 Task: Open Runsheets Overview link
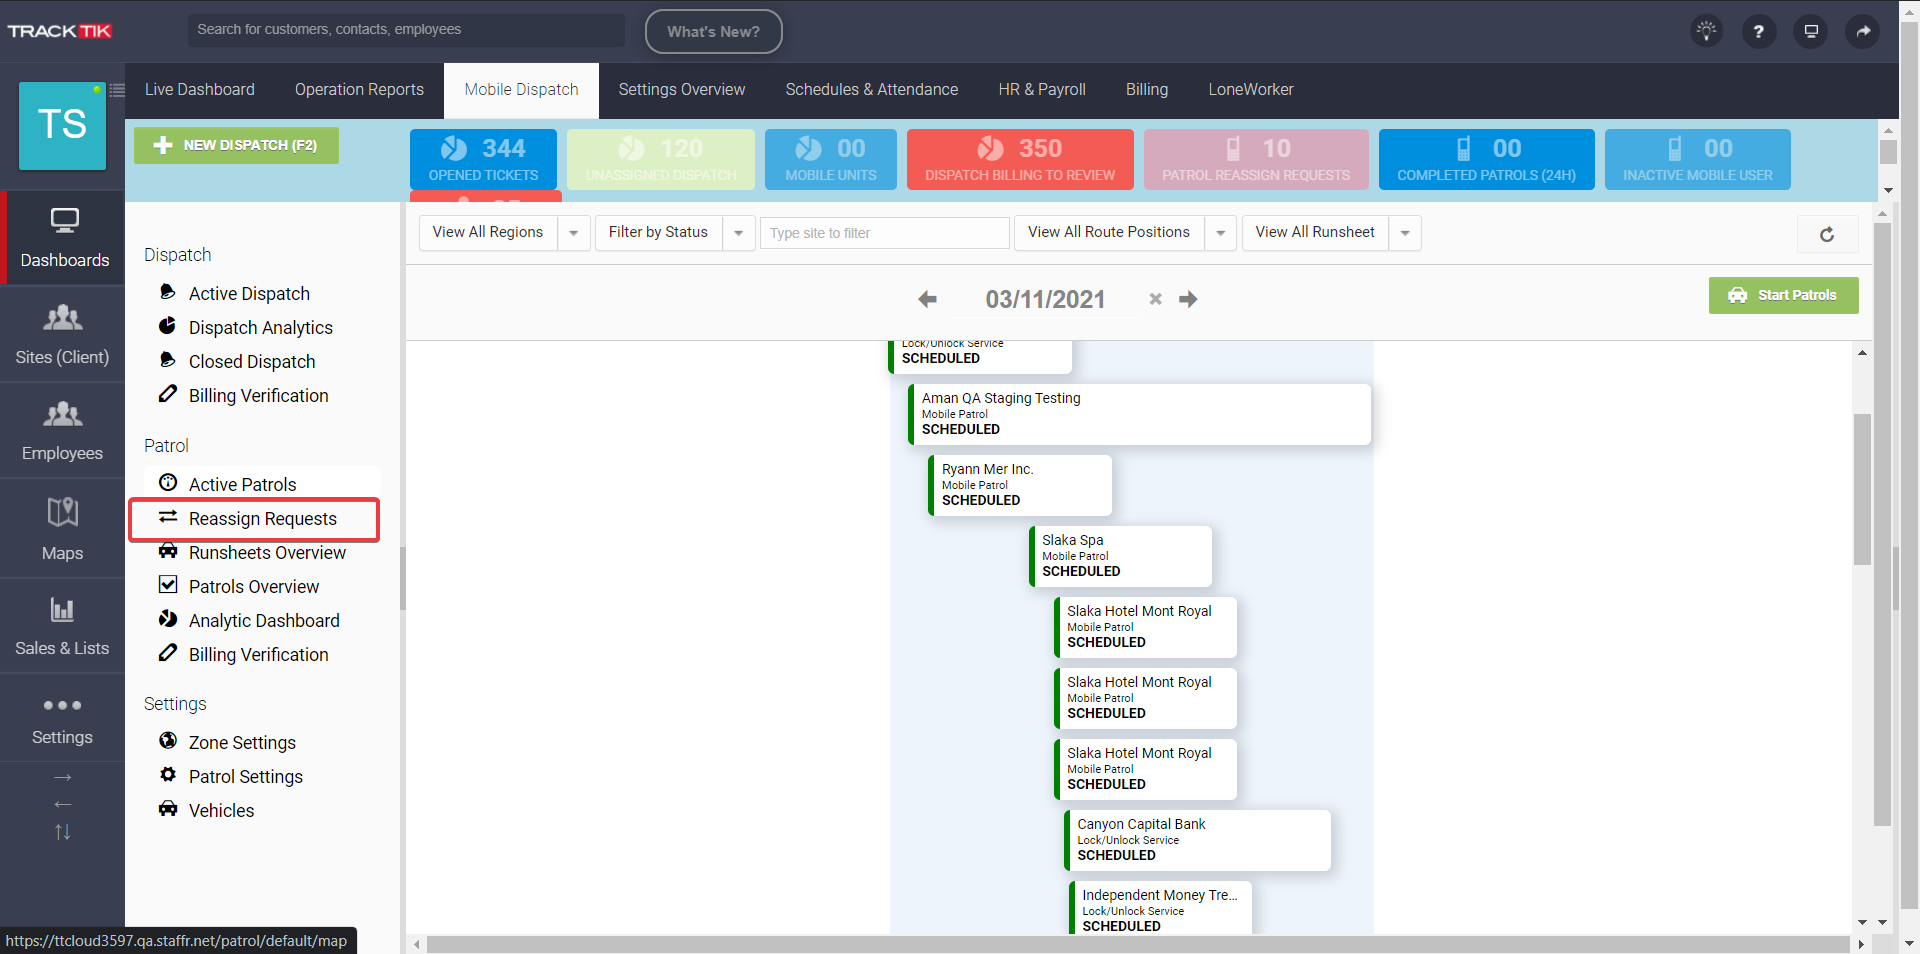267,553
